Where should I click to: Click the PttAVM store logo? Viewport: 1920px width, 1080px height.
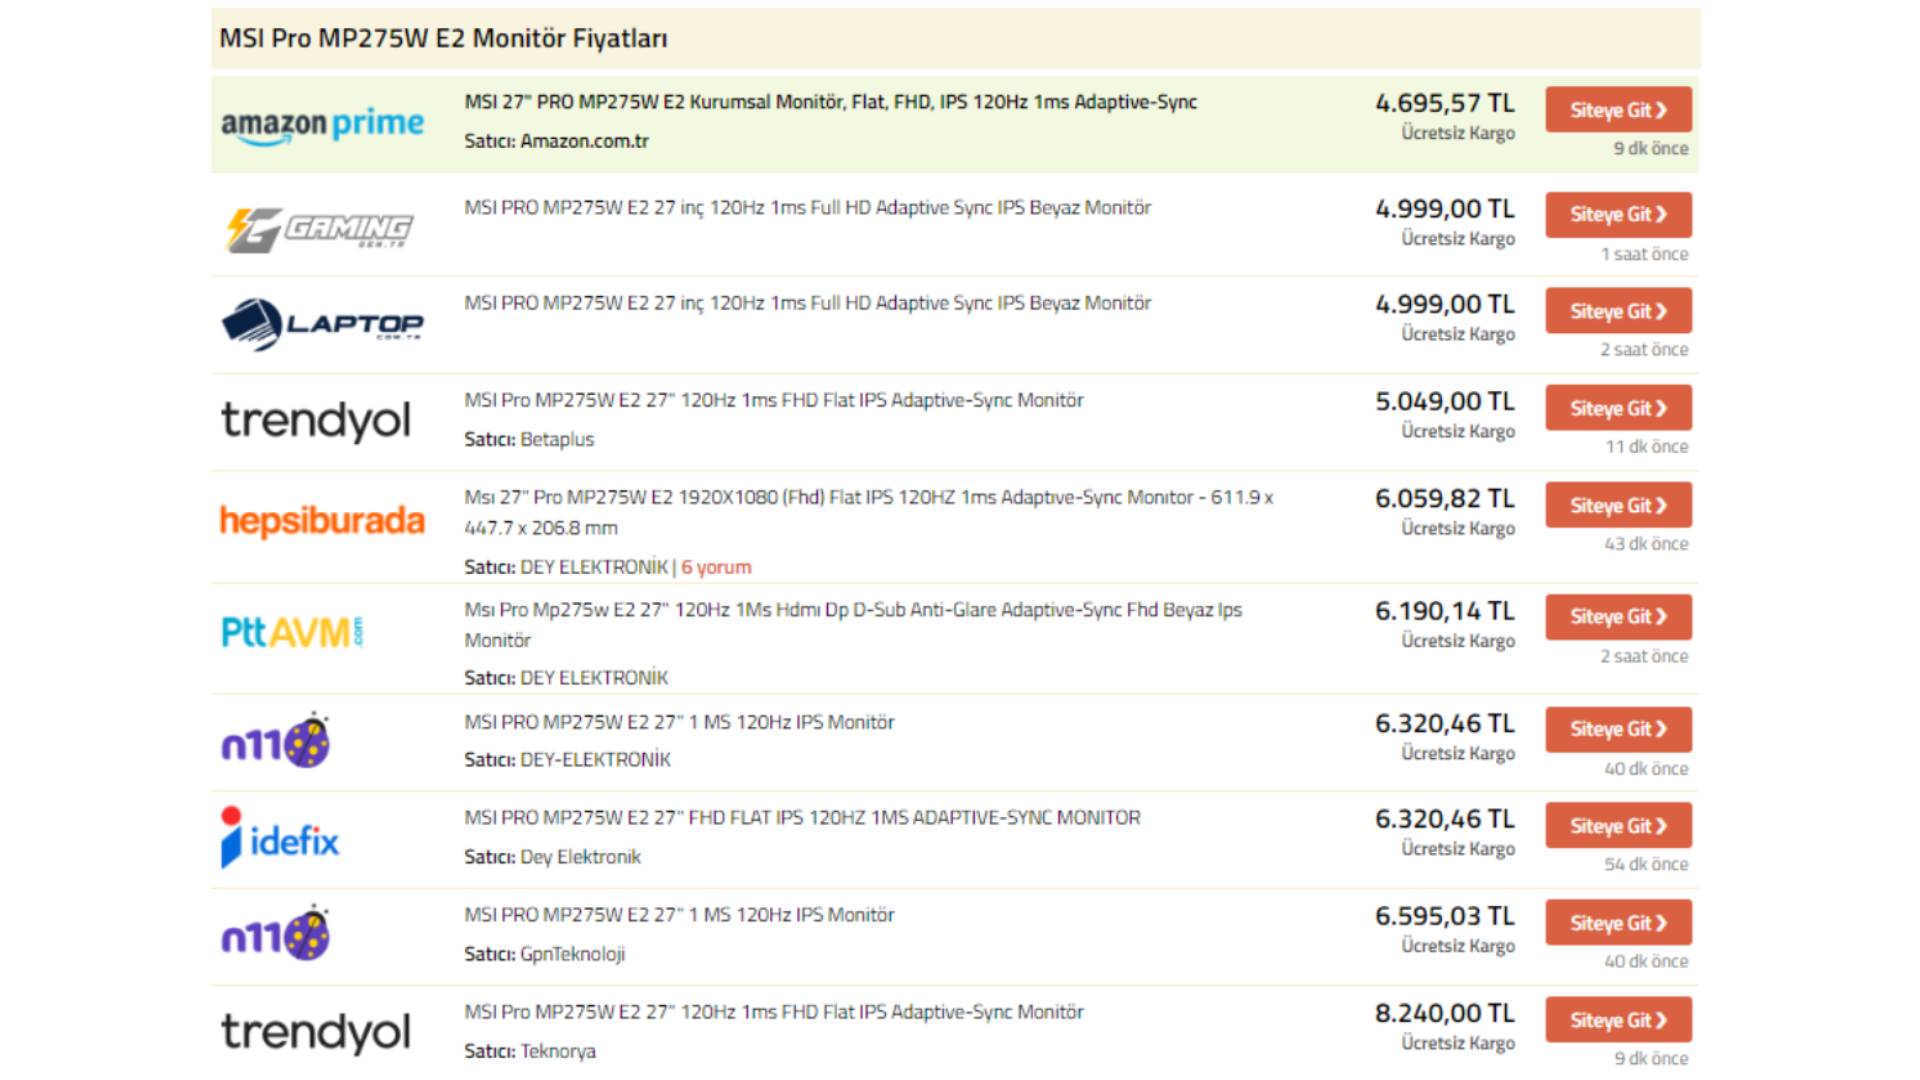tap(292, 632)
